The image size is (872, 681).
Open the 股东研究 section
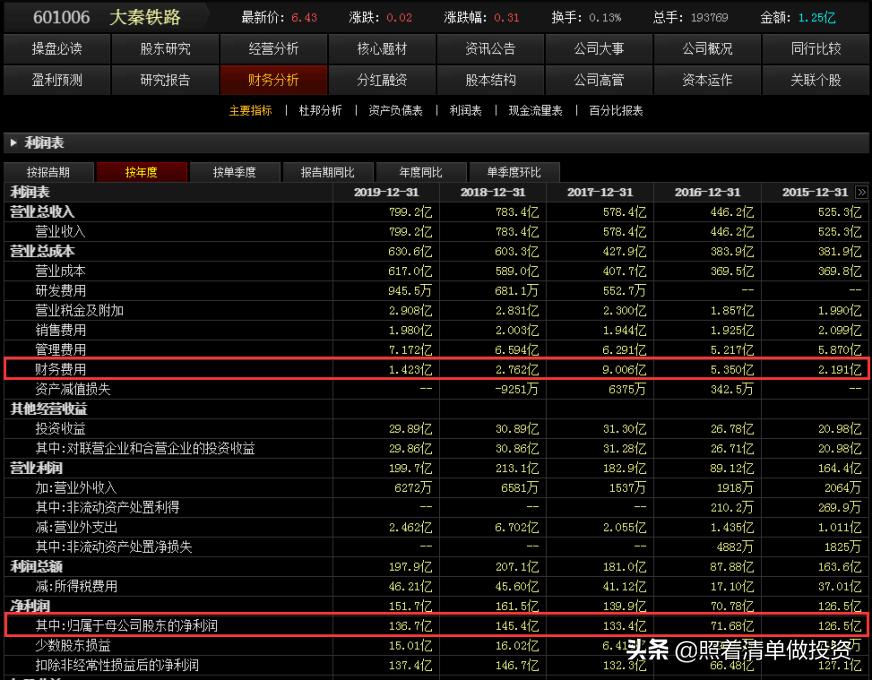pyautogui.click(x=165, y=46)
